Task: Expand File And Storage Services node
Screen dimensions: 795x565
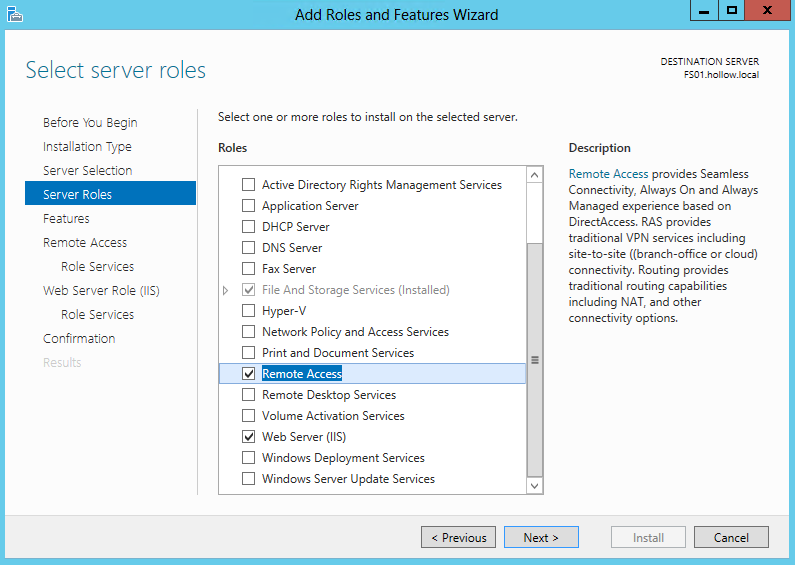Action: [226, 290]
